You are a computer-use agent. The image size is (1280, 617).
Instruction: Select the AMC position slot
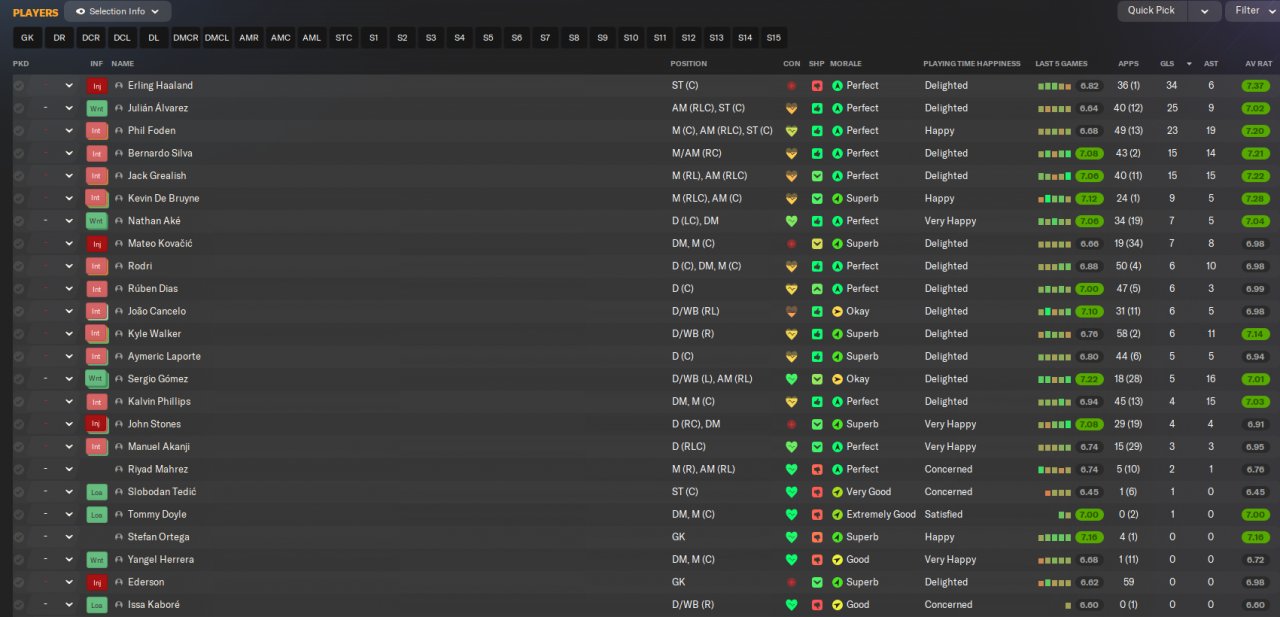(x=281, y=38)
